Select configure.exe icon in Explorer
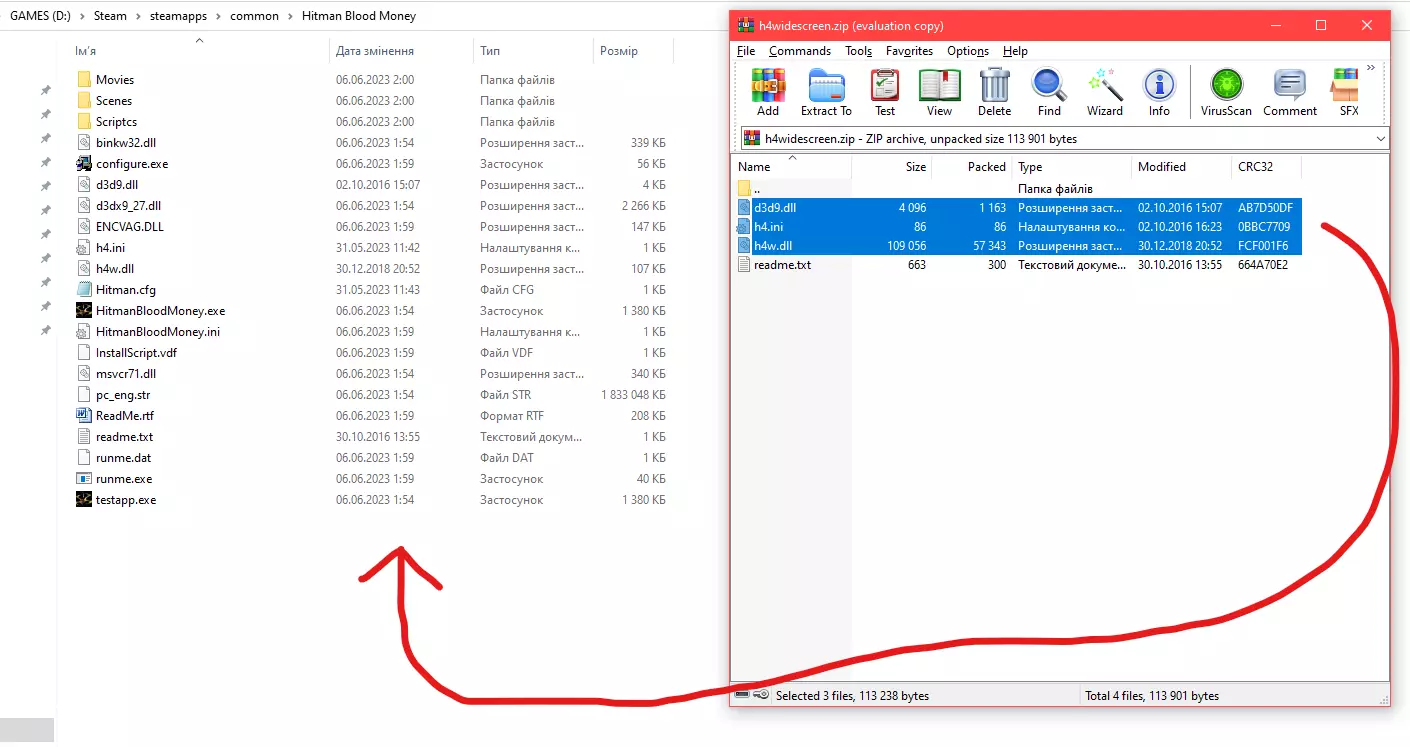Viewport: 1410px width, 747px height. point(84,164)
